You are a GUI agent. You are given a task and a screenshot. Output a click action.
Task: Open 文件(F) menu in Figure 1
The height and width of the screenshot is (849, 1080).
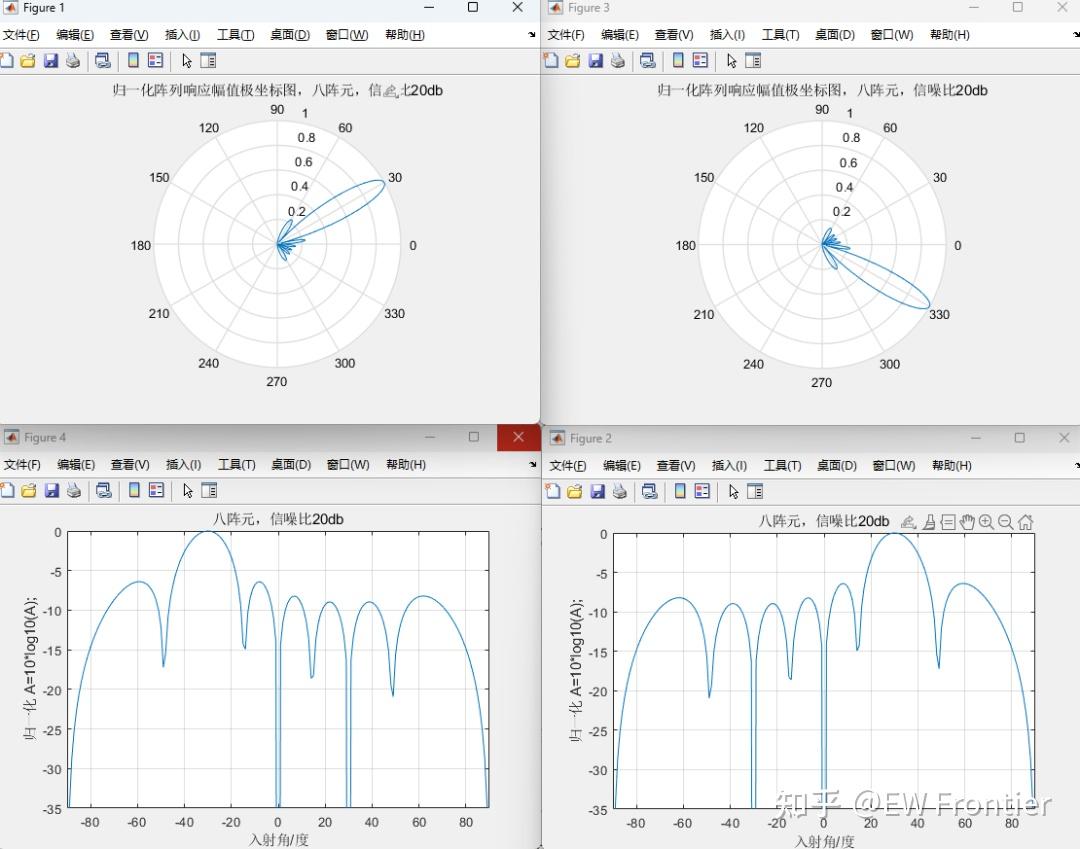pos(21,35)
